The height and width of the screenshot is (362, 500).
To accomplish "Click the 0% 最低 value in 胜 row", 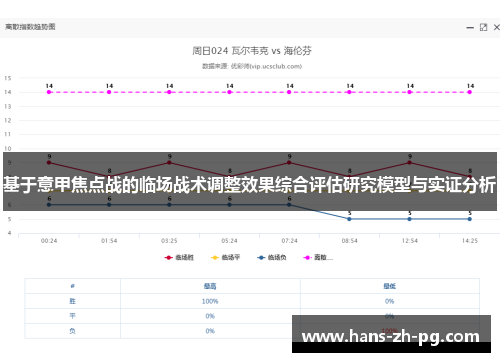I will 389,301.
